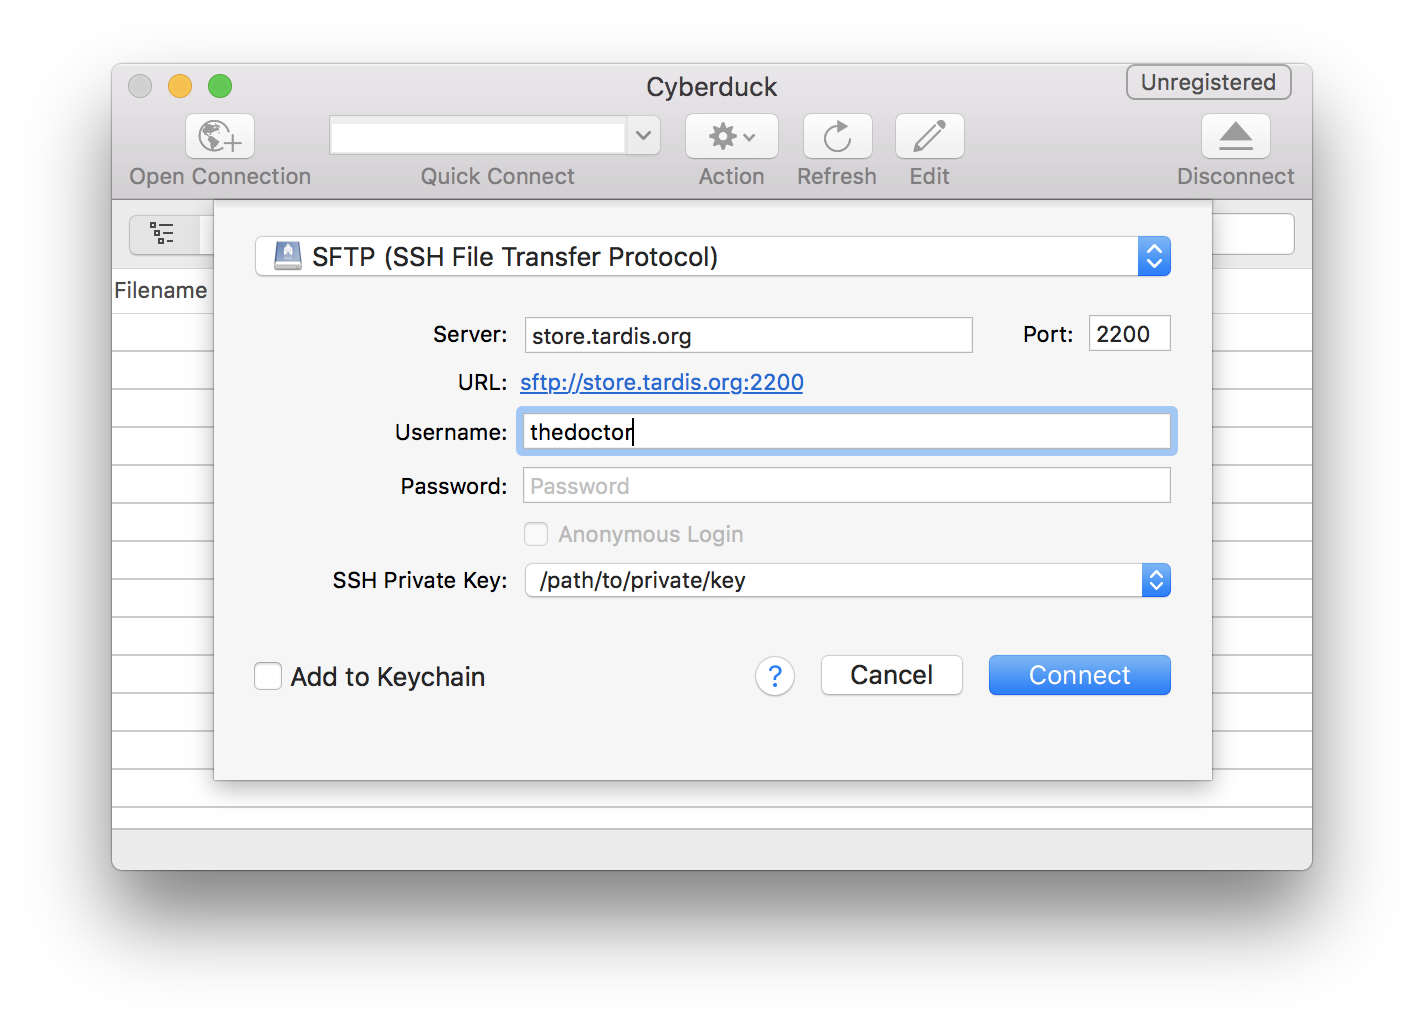Click the Open Connection globe icon
The image size is (1424, 1030).
[220, 136]
